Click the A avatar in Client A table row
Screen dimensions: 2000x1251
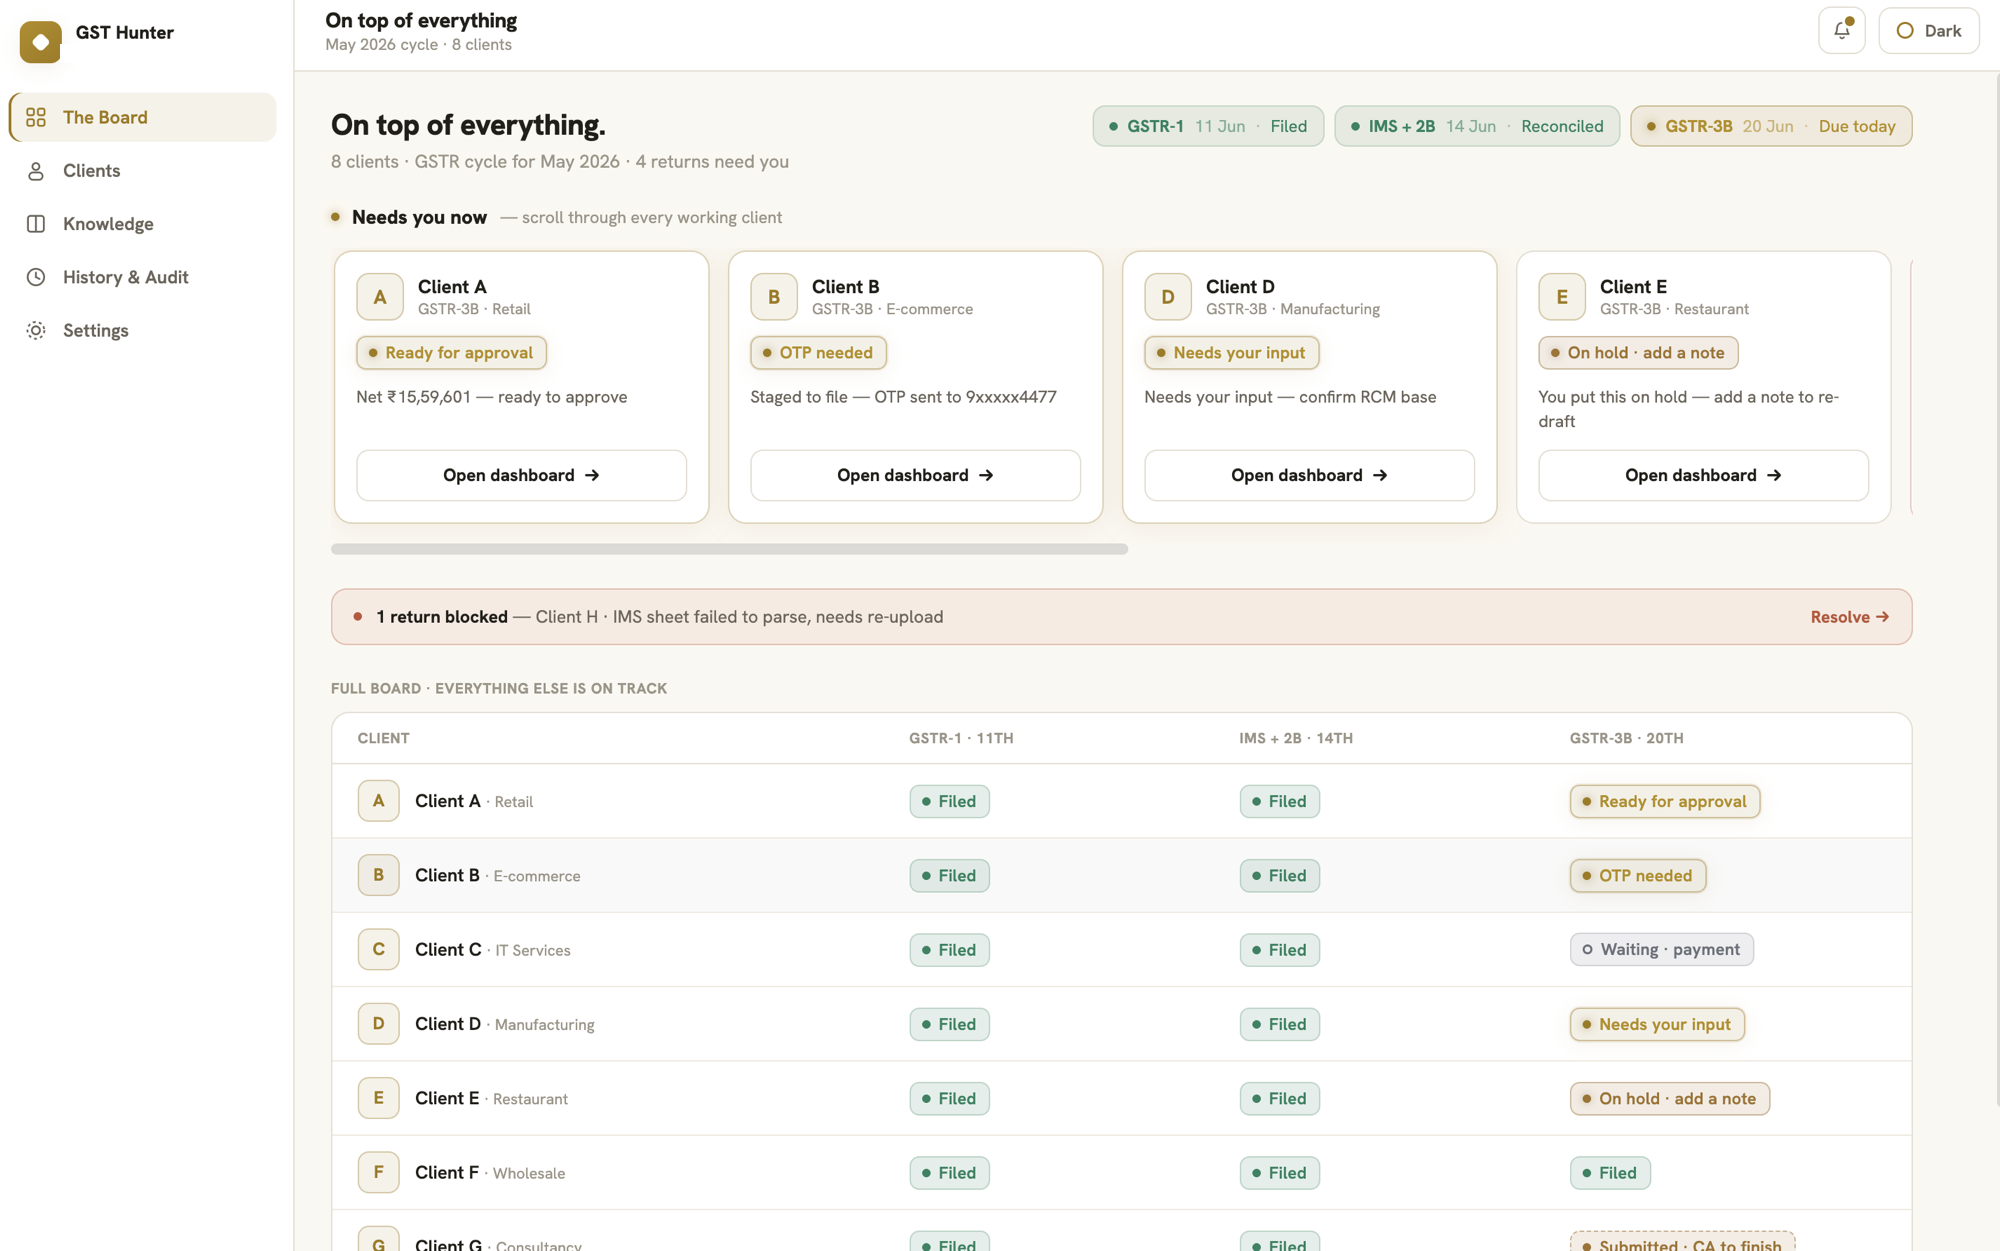pyautogui.click(x=378, y=801)
